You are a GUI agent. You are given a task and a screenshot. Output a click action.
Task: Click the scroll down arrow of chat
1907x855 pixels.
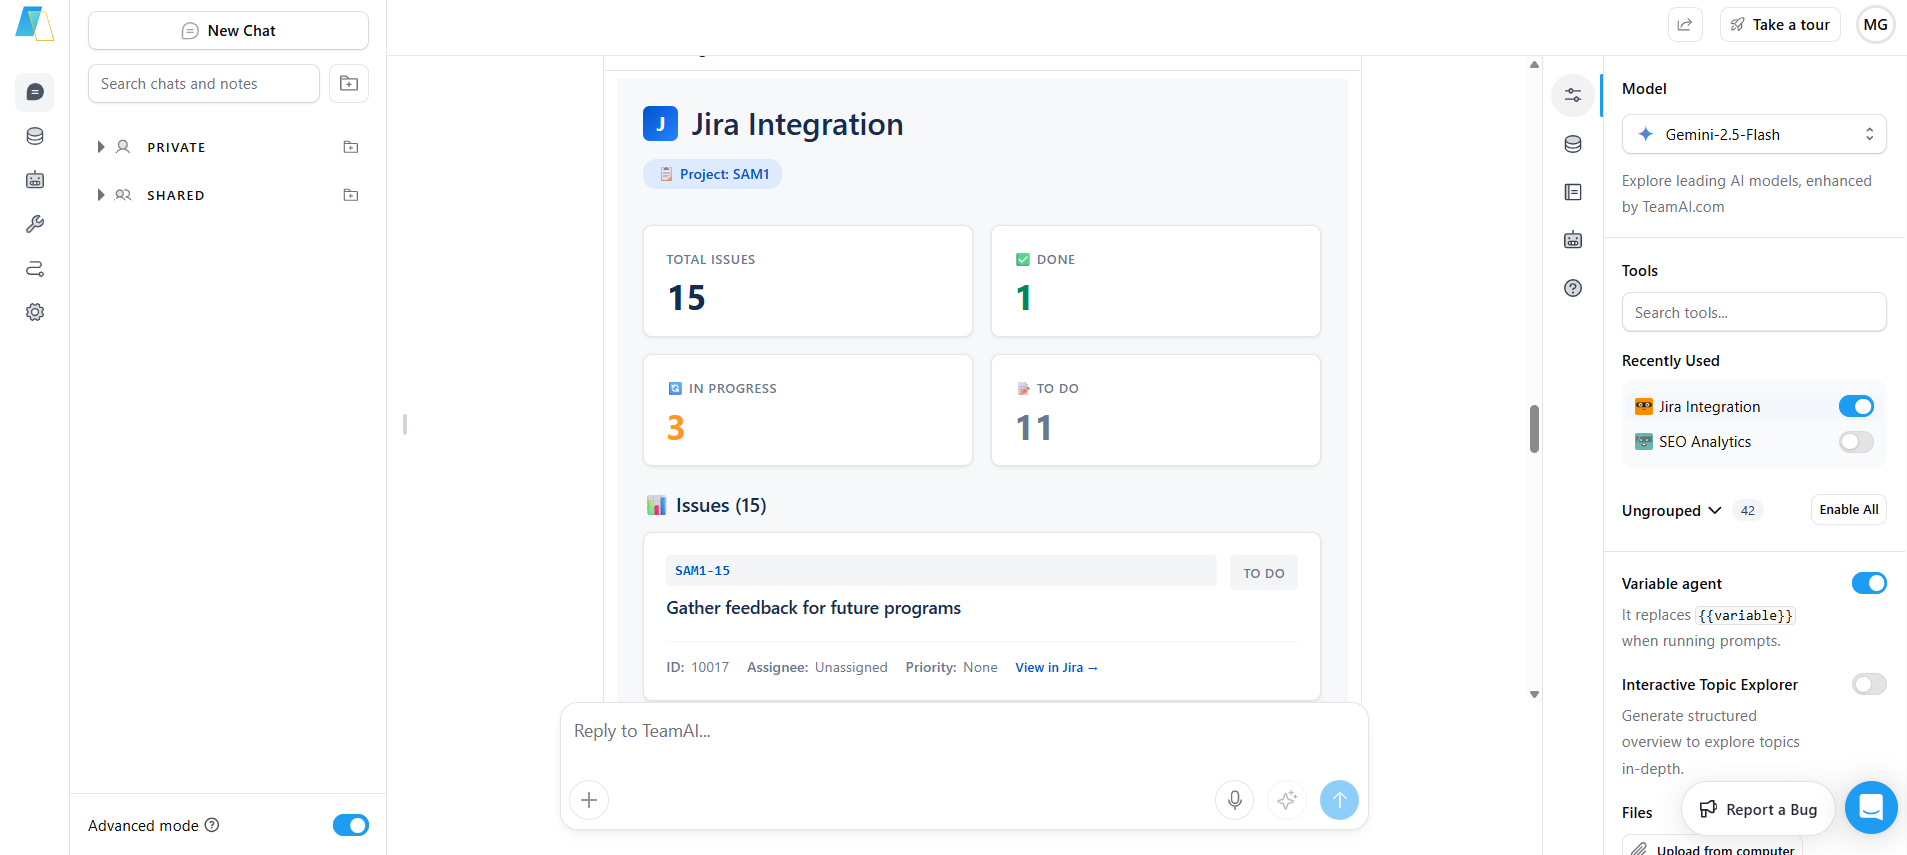(1534, 694)
